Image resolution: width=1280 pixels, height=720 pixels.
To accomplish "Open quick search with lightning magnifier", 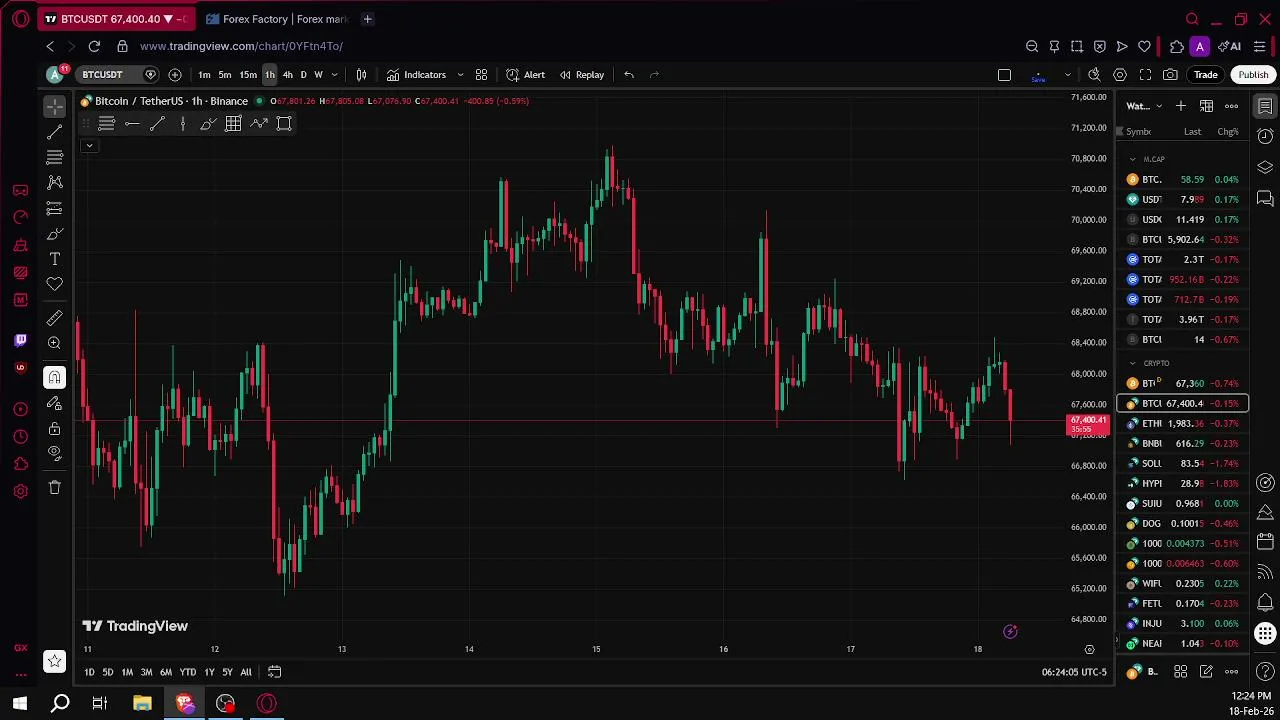I will (x=1094, y=75).
